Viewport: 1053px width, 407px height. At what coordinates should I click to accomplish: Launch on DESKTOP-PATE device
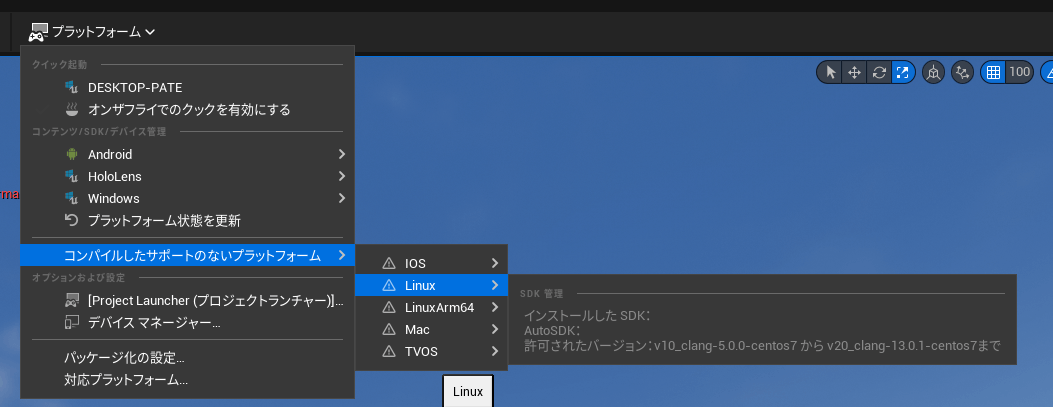click(187, 87)
